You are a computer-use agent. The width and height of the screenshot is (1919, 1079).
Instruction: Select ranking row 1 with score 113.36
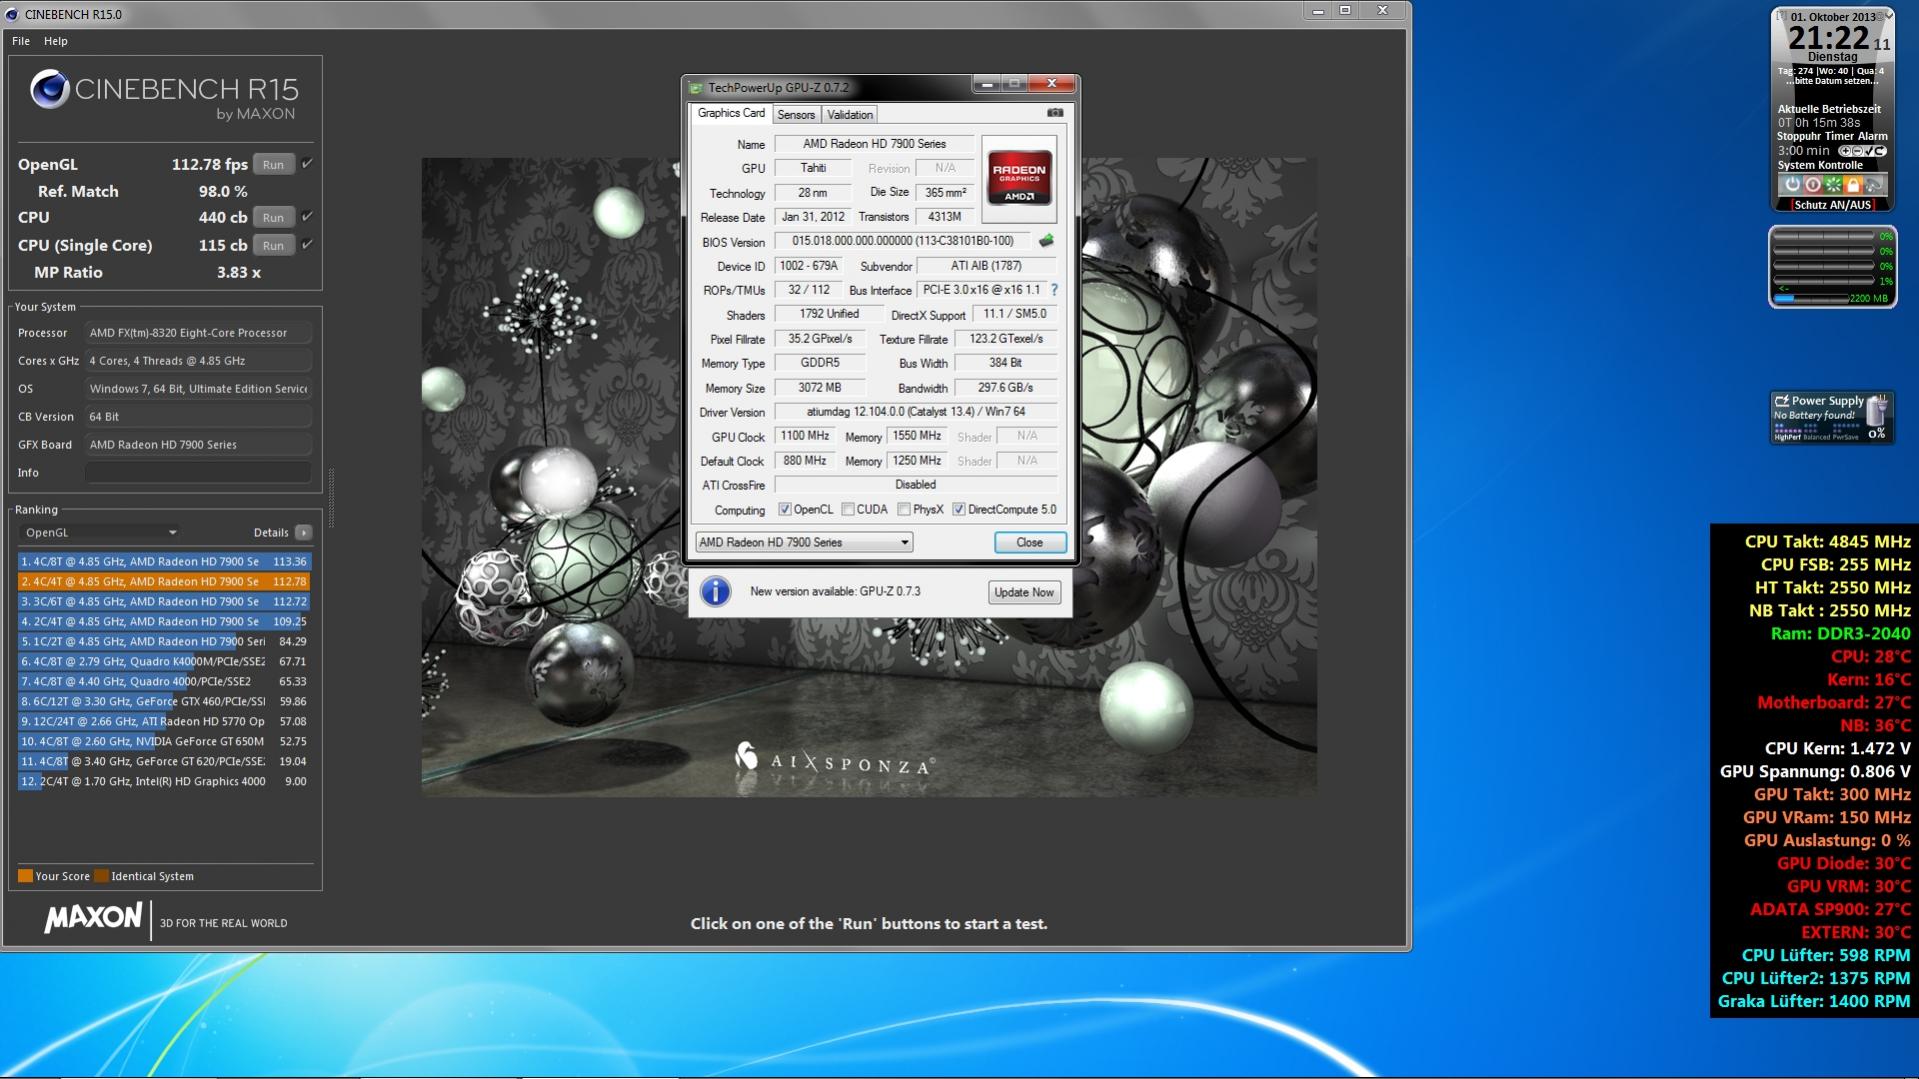coord(164,562)
